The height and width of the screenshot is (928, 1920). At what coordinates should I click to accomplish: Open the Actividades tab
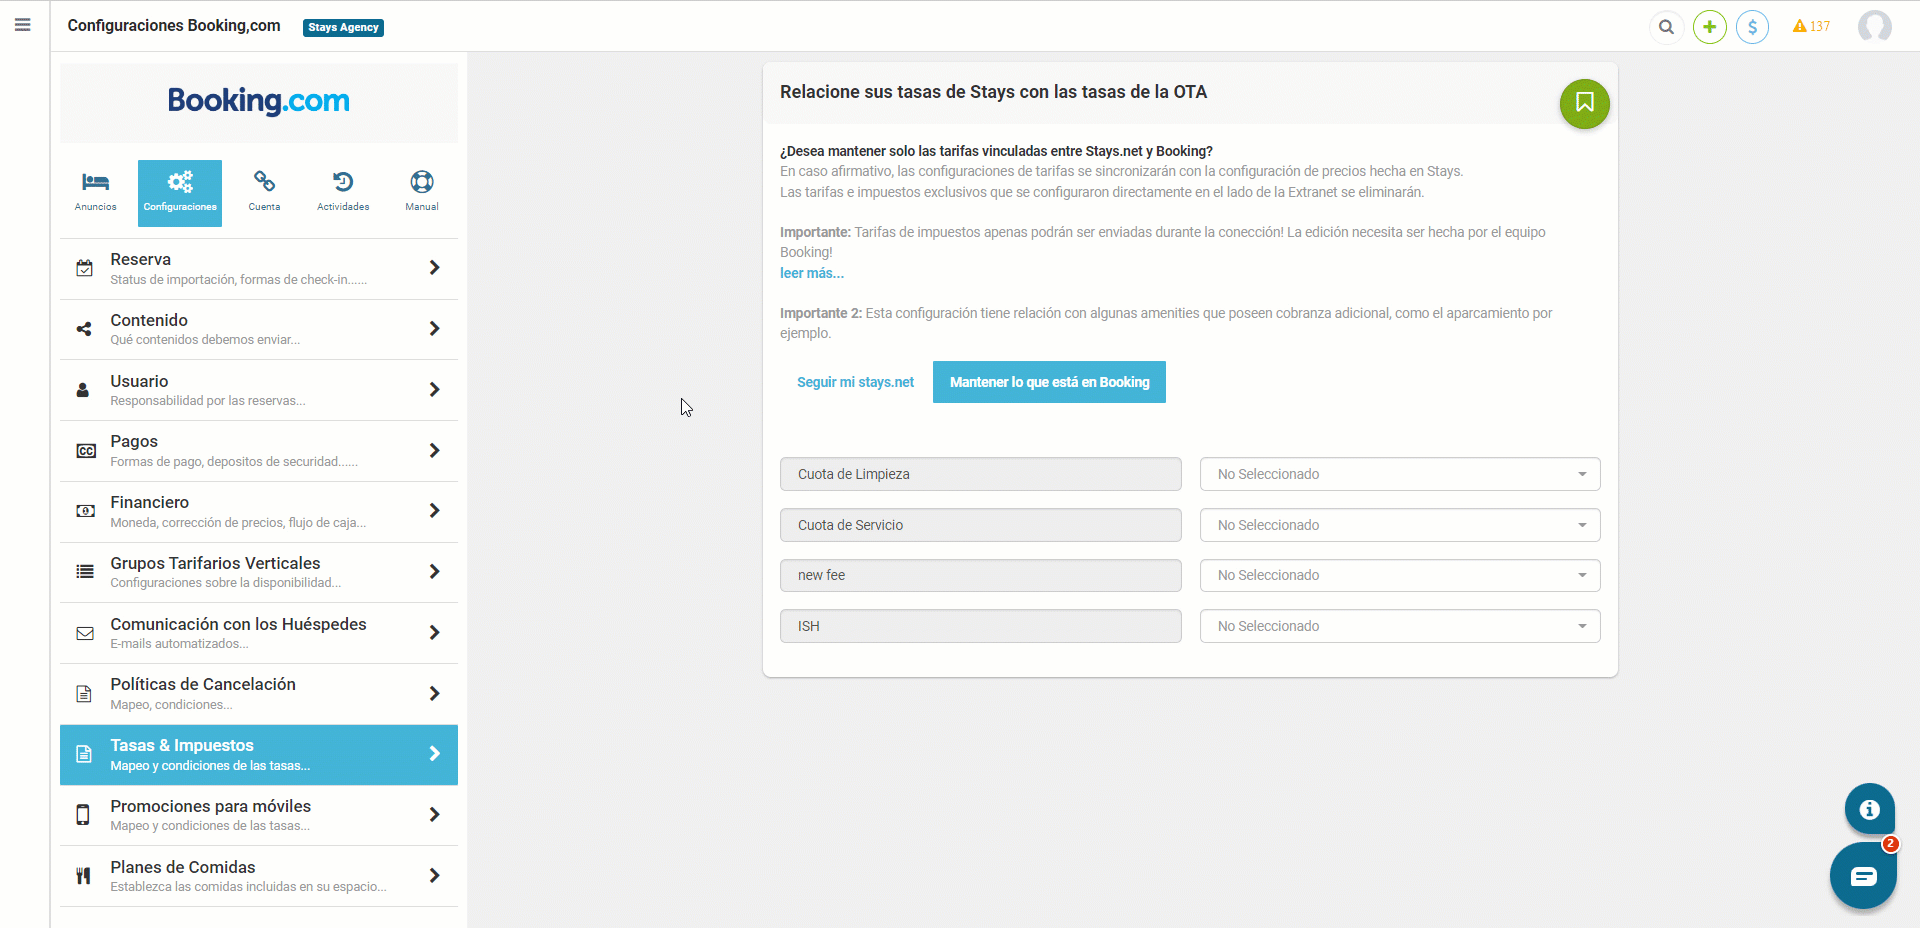343,193
